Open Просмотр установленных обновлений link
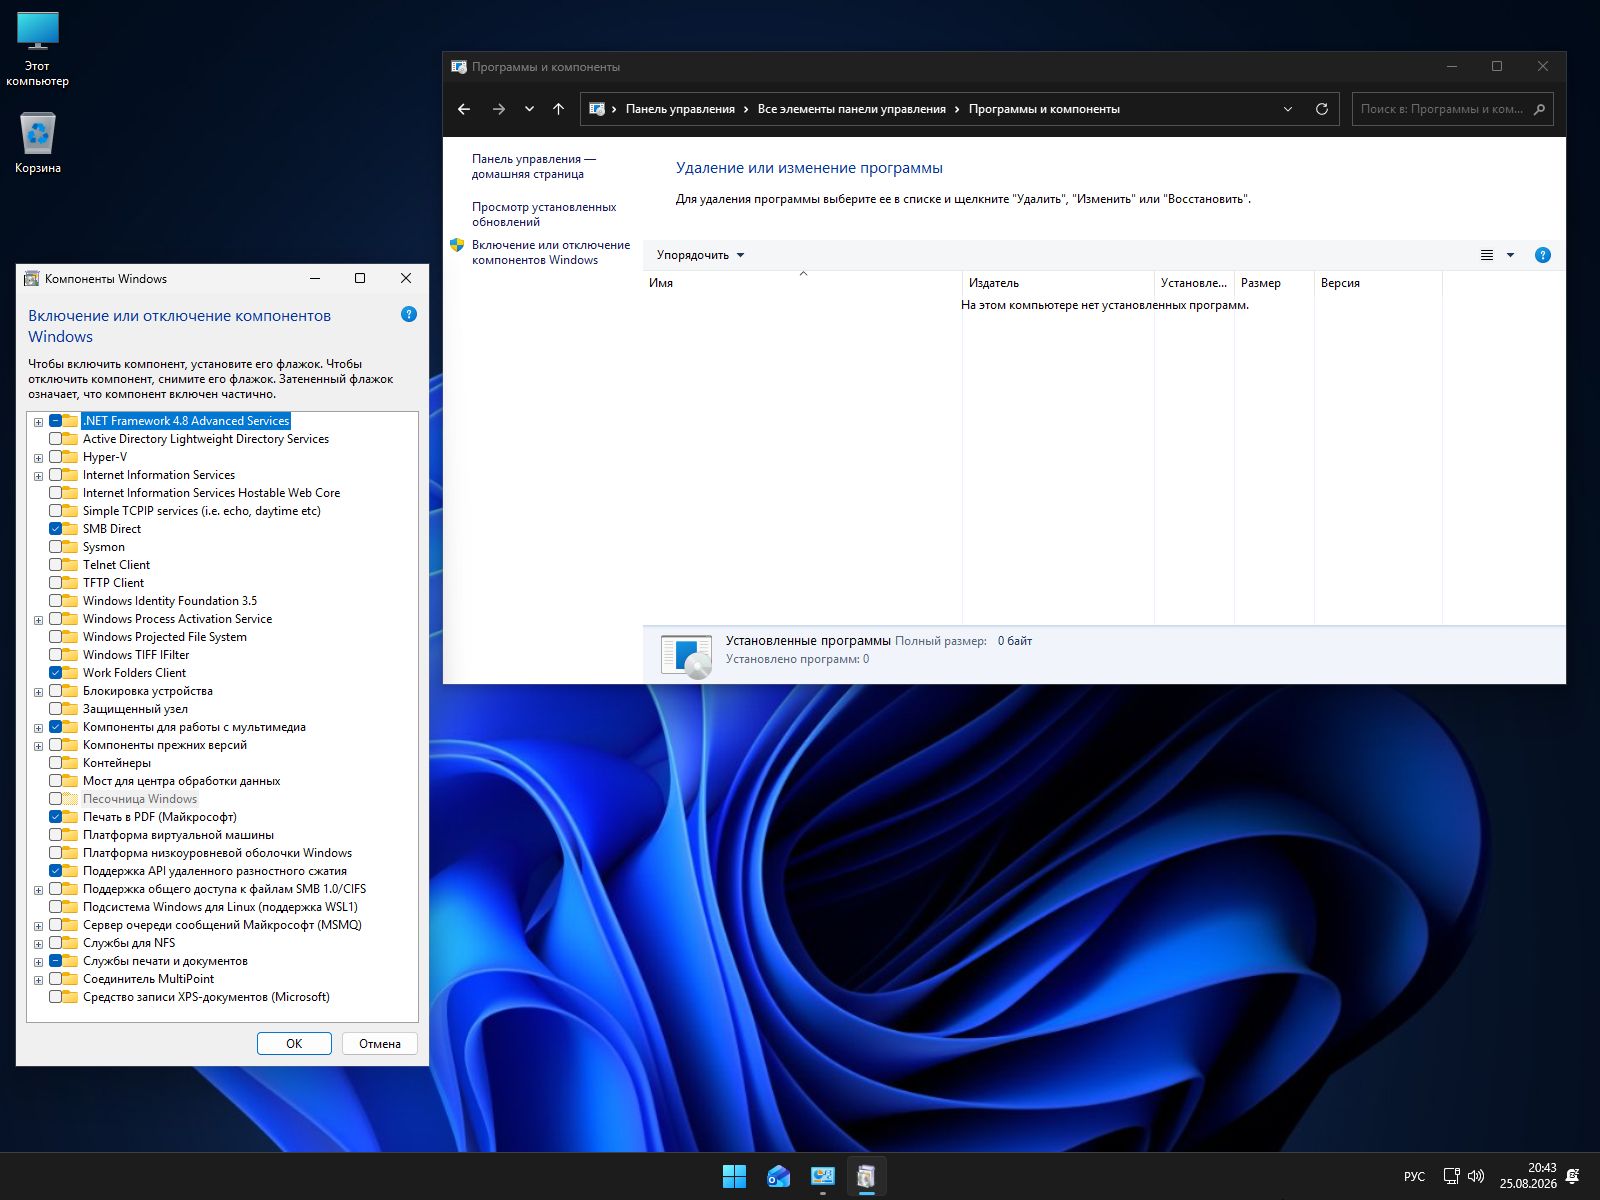 click(x=544, y=214)
